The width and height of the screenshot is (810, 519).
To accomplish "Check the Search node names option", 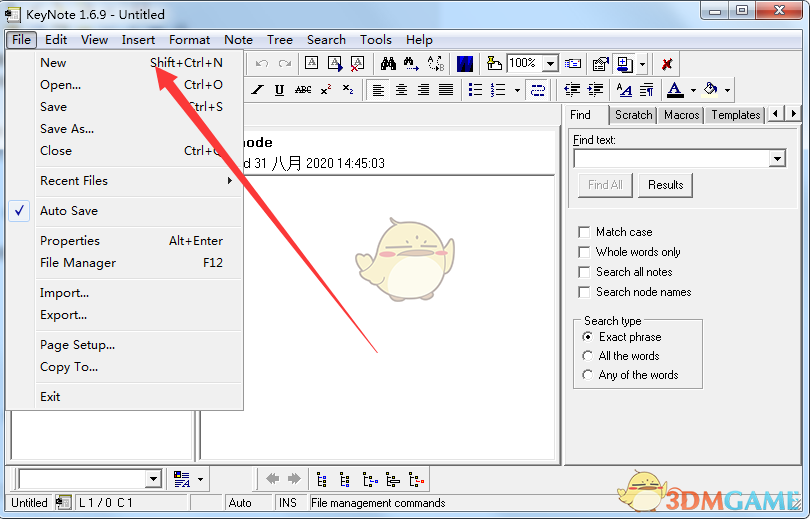I will tap(584, 292).
